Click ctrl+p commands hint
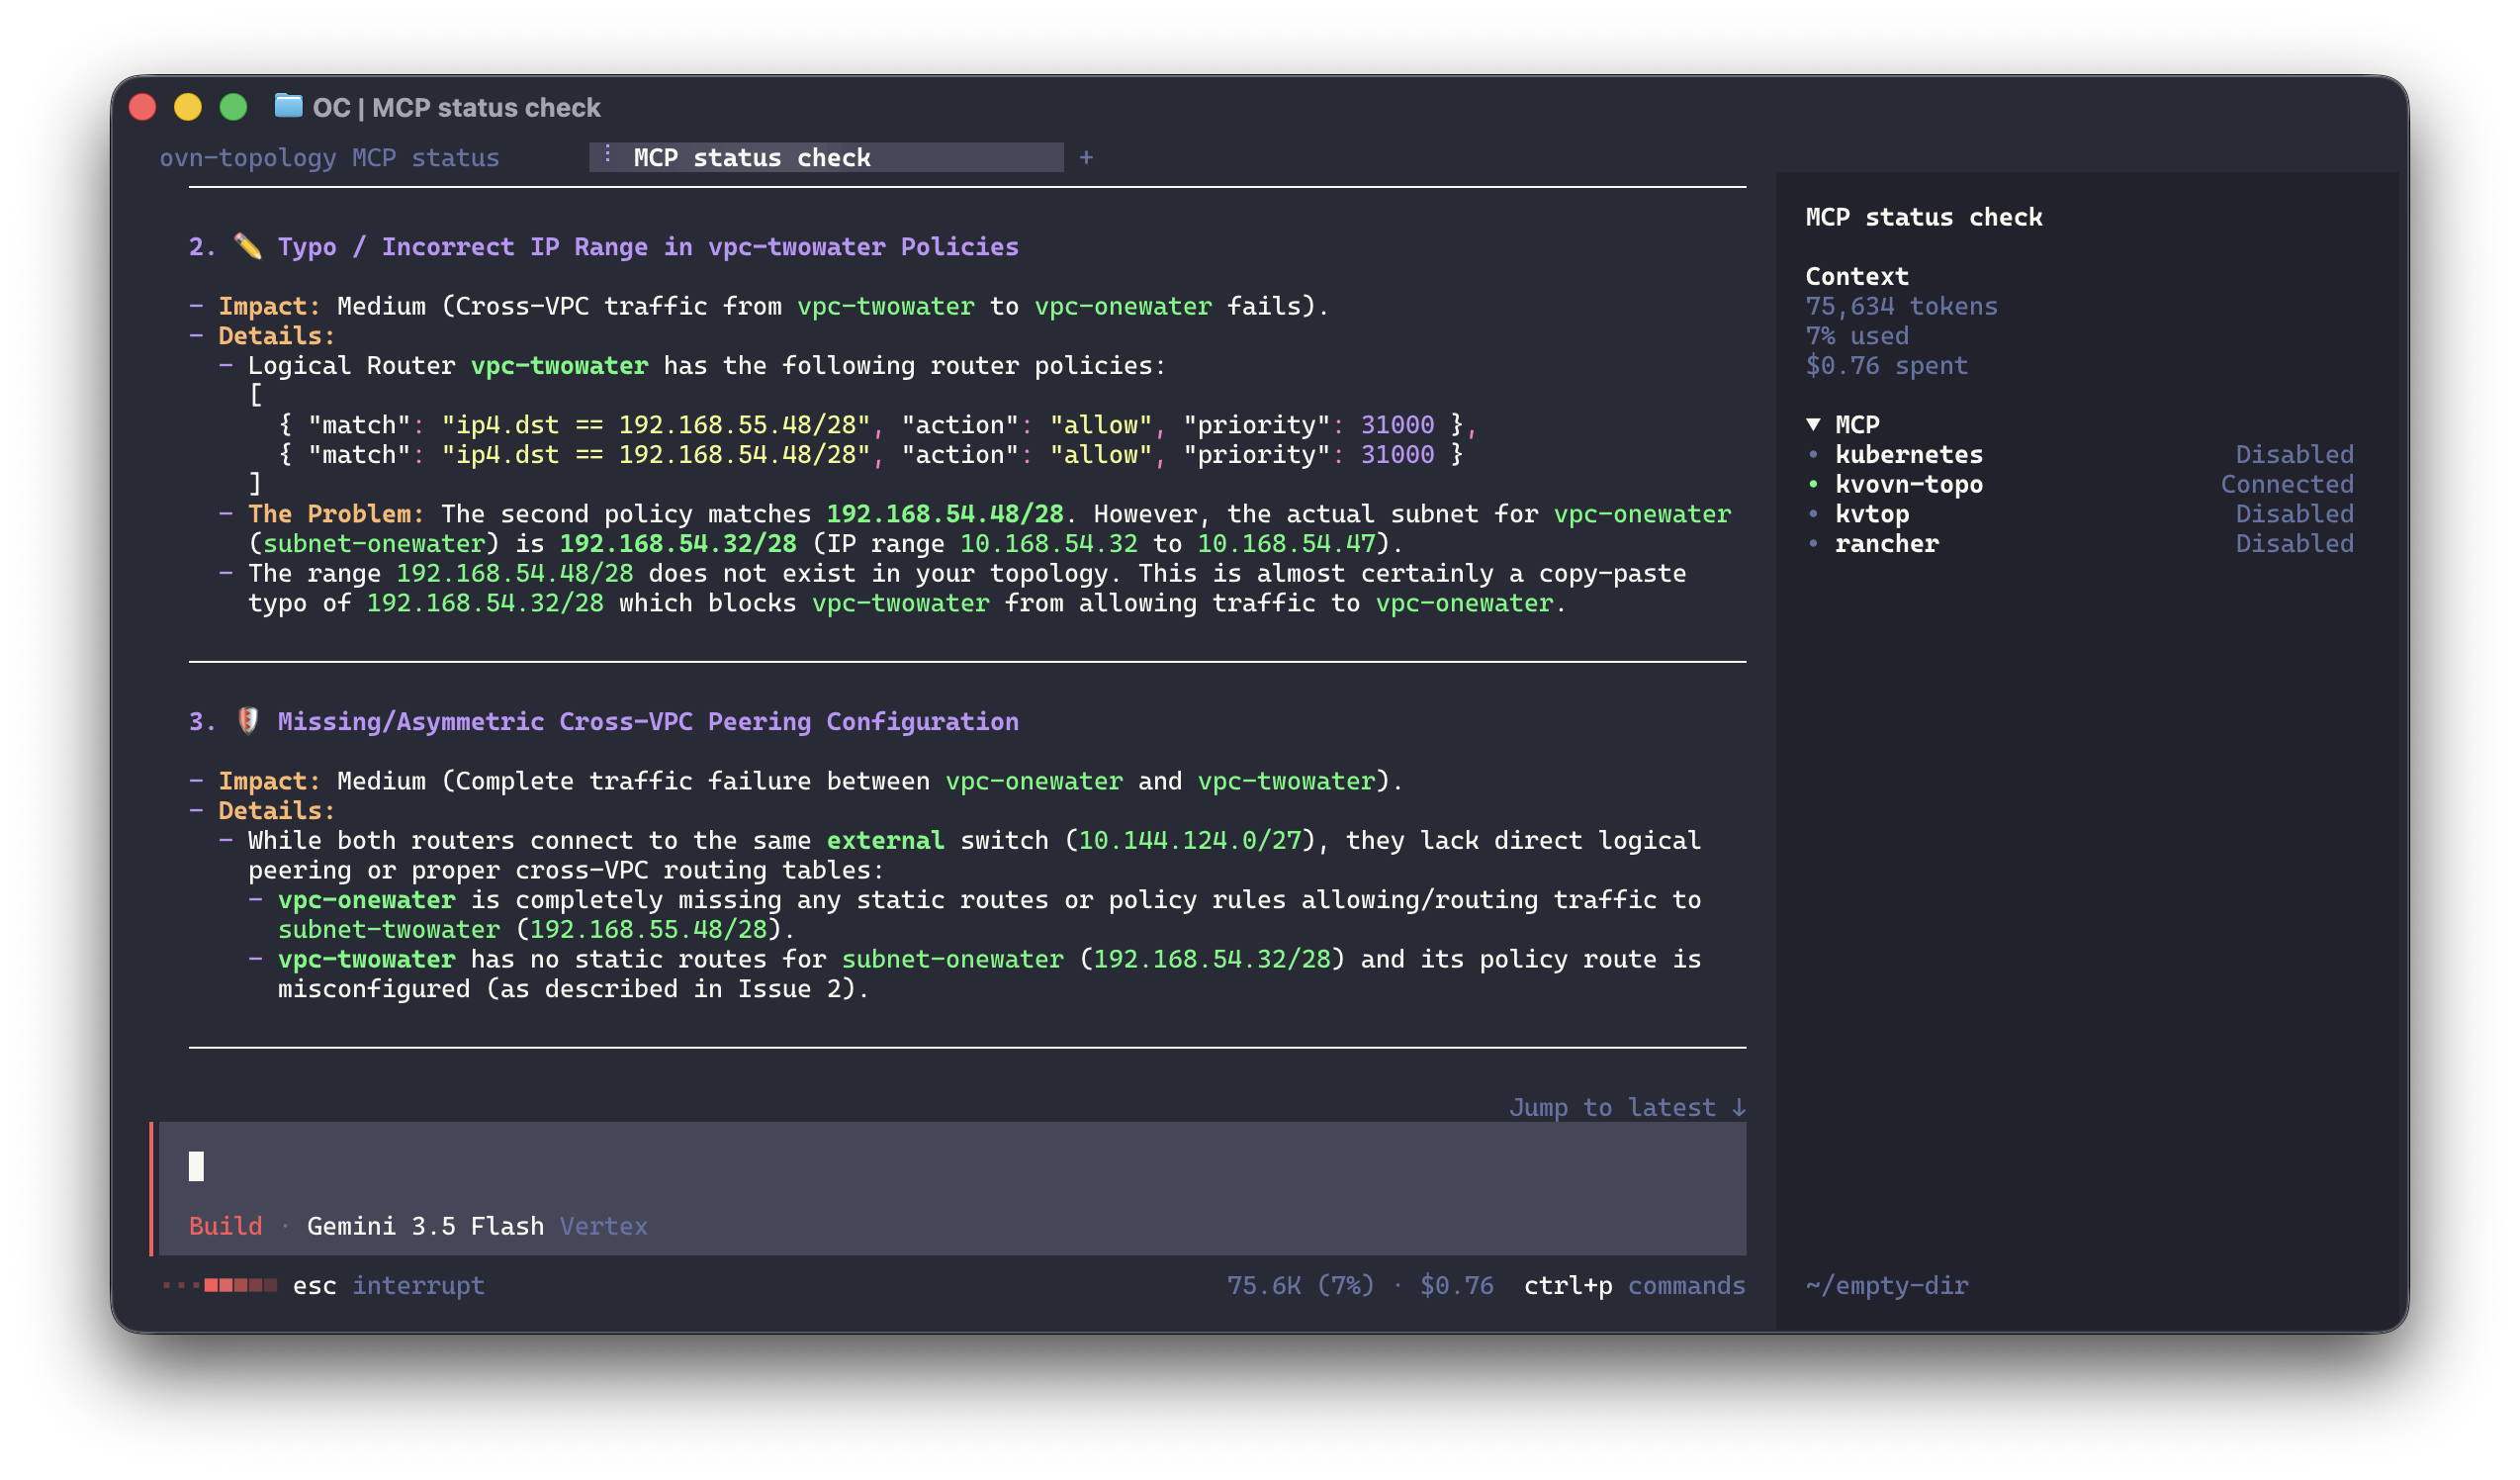 pos(1634,1285)
